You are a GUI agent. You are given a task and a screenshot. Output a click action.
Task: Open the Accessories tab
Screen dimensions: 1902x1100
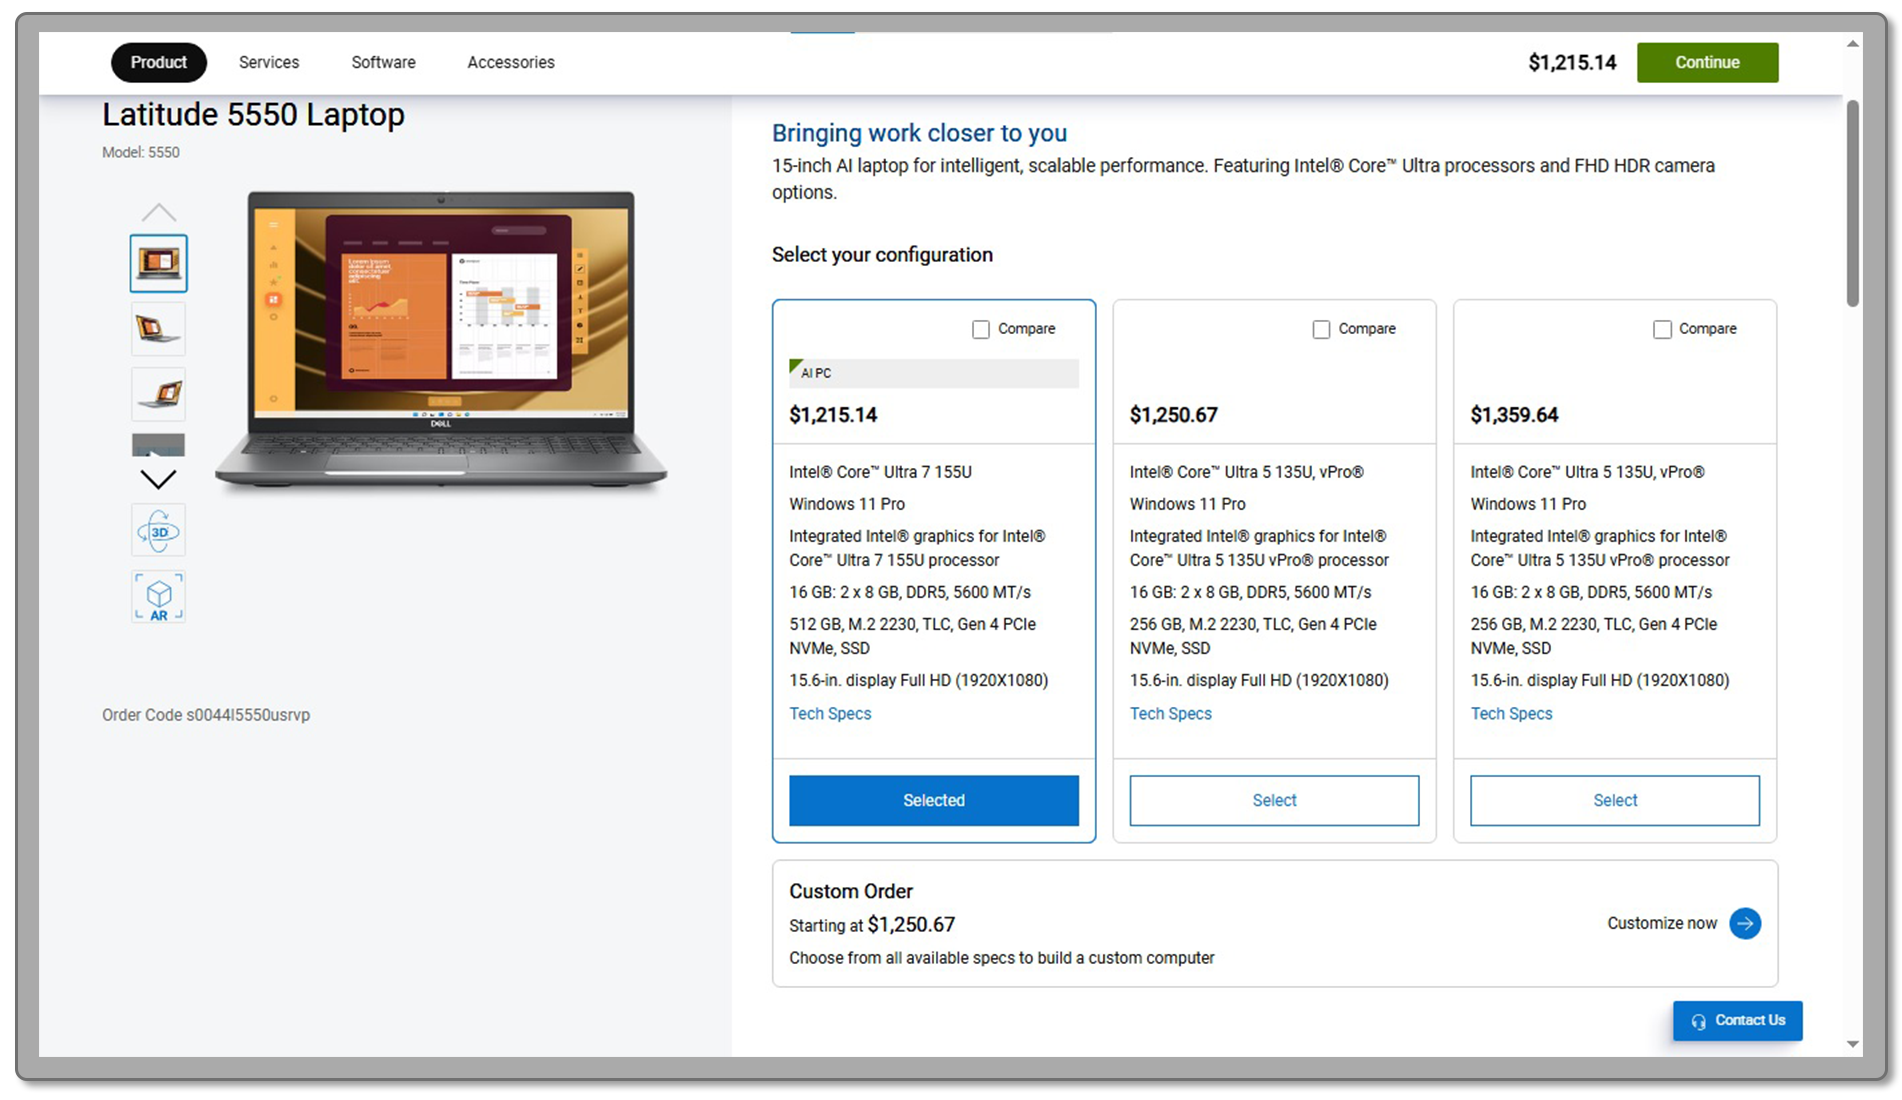point(511,62)
